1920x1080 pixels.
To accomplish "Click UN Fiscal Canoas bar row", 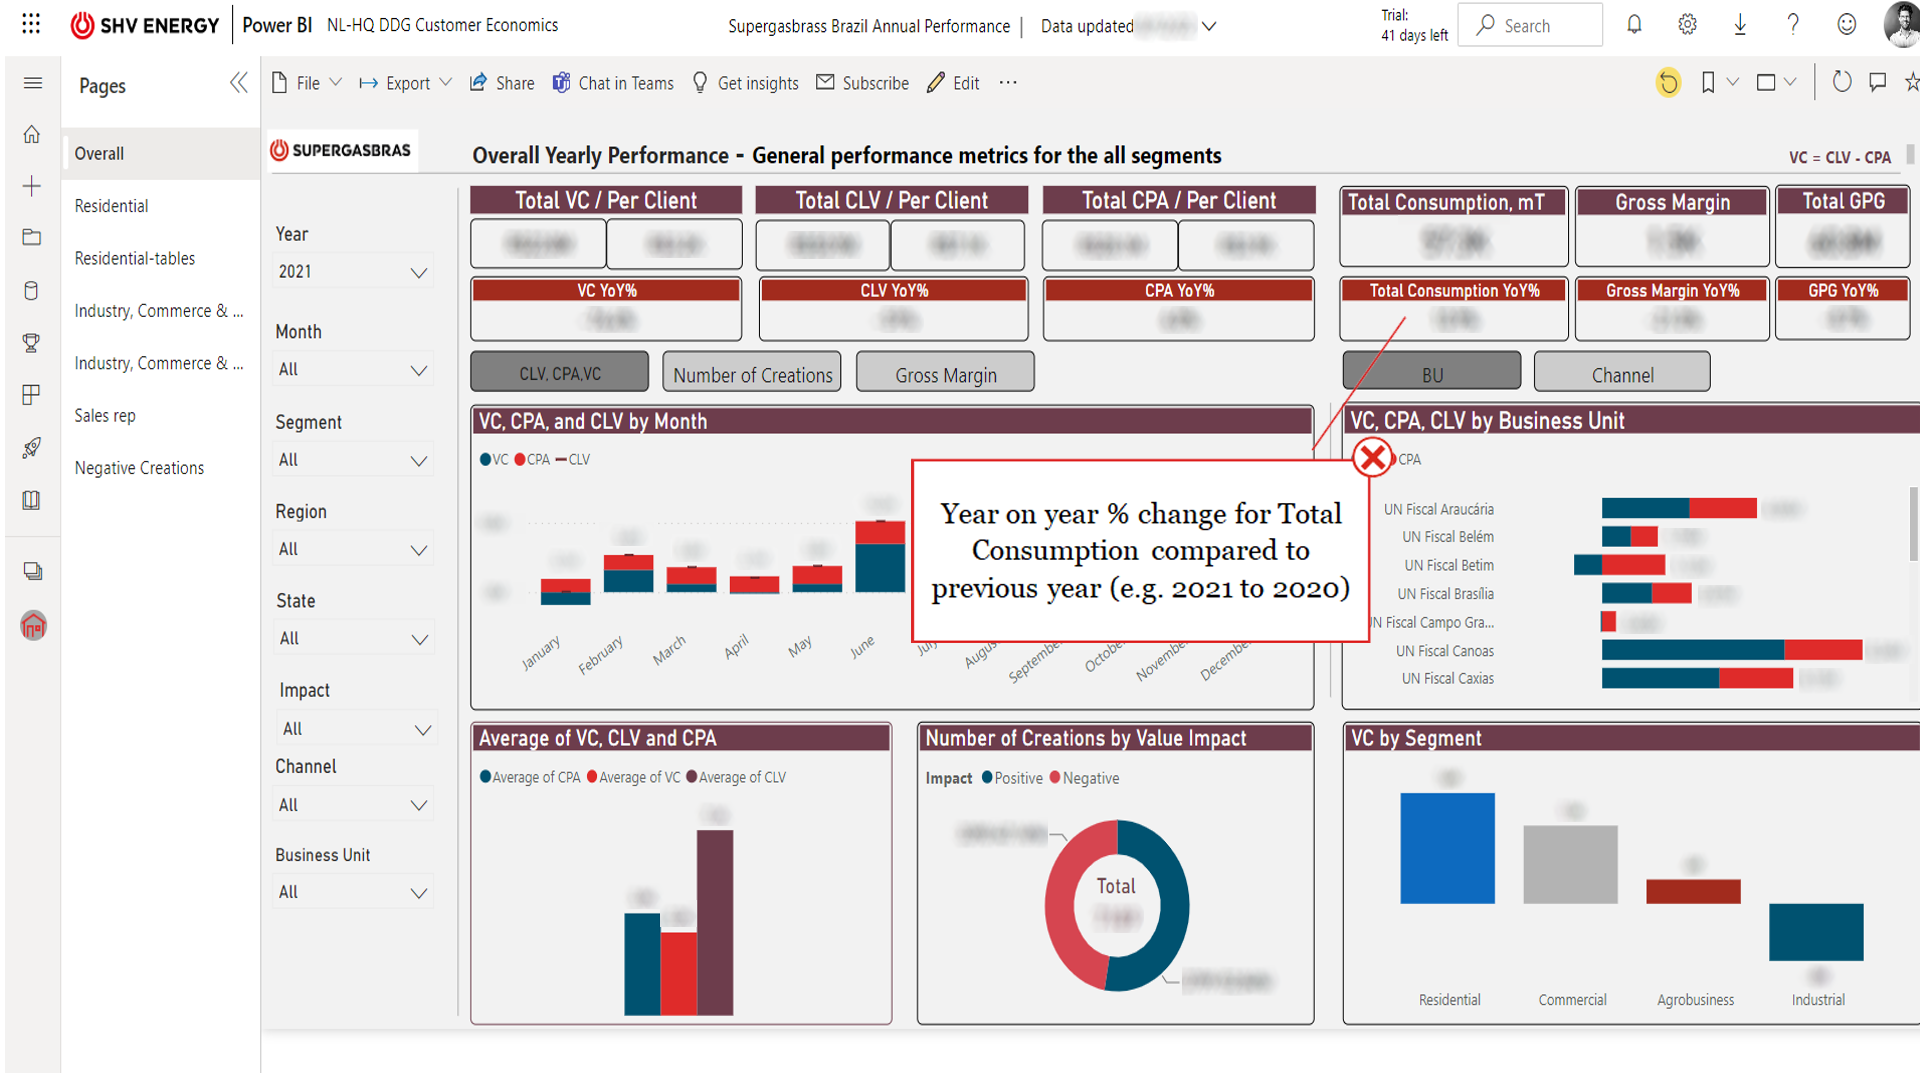I will tap(1732, 650).
